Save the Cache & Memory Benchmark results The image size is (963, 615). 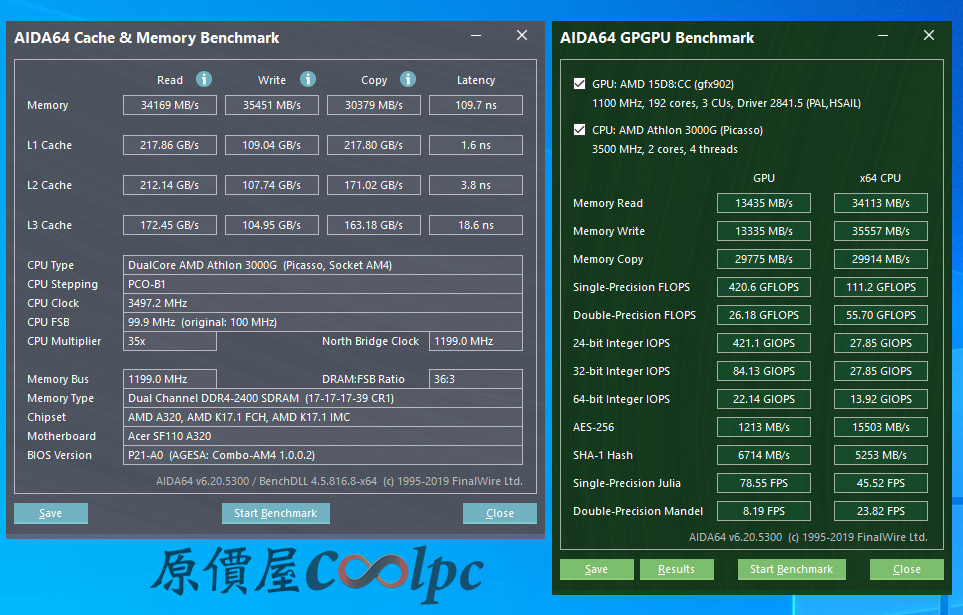(x=51, y=513)
